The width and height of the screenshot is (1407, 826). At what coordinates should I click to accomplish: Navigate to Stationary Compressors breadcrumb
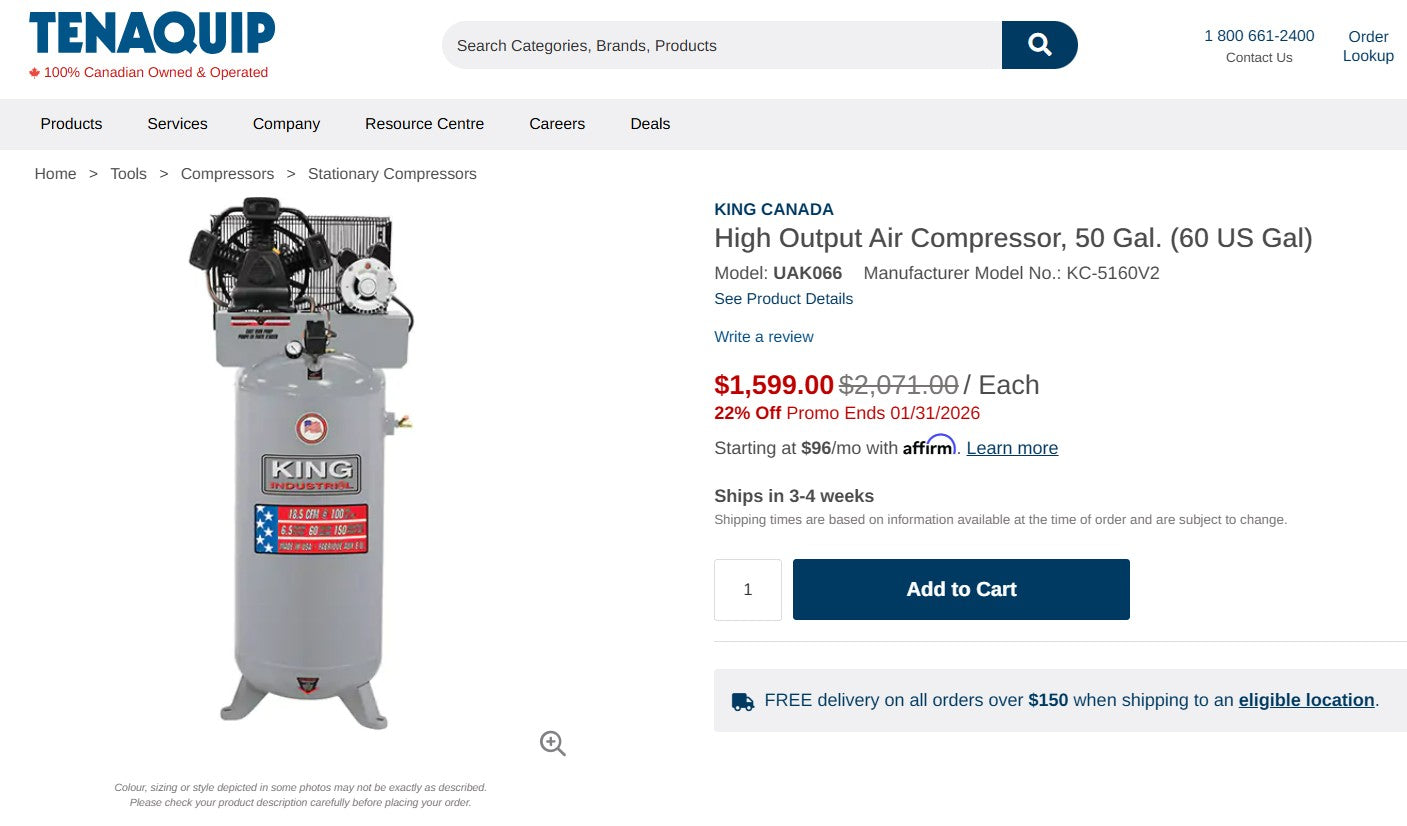click(x=392, y=173)
